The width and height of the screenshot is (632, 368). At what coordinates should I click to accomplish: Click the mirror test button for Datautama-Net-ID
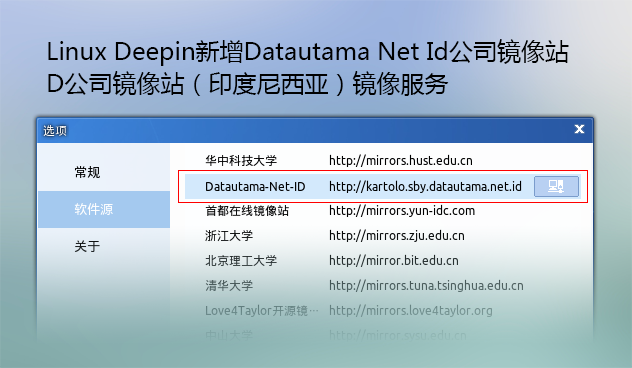click(556, 186)
